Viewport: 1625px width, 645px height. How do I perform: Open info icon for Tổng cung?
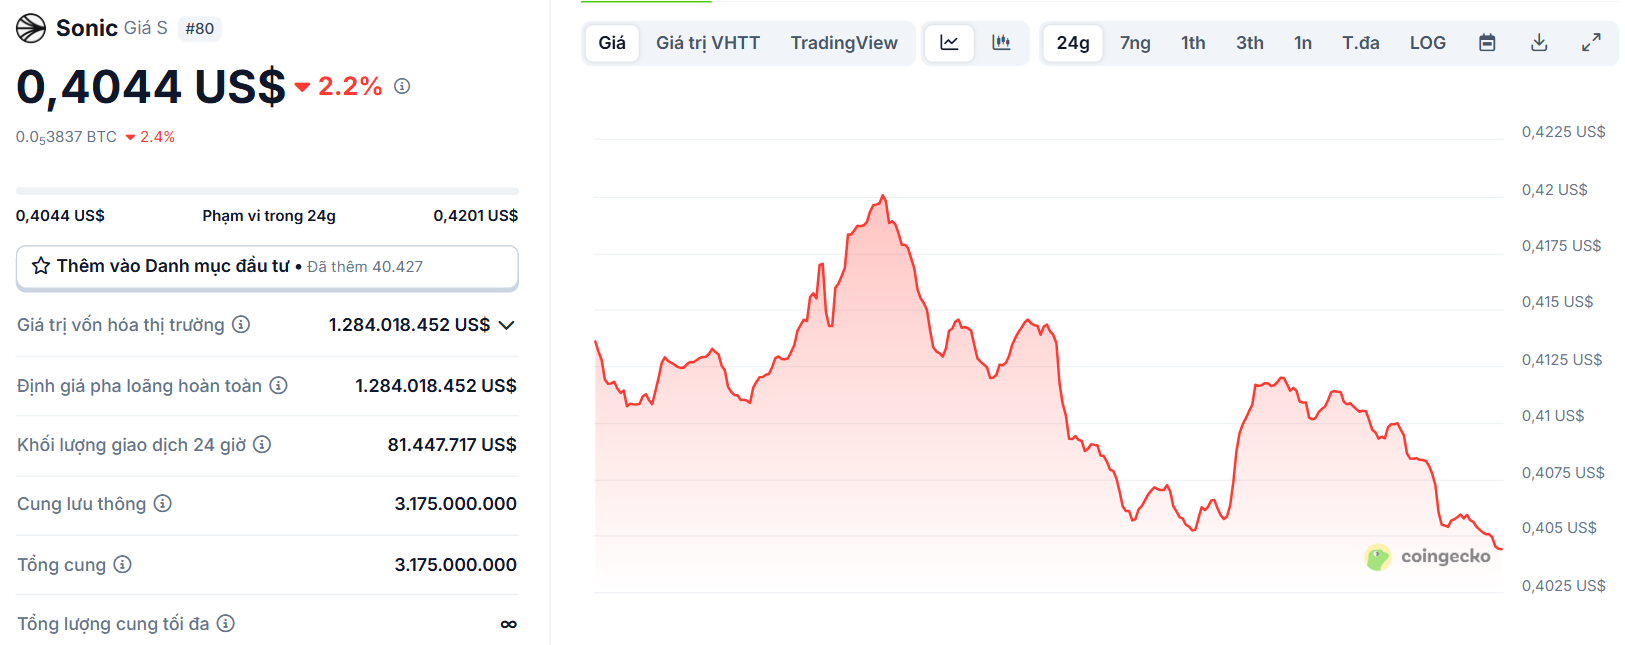point(122,564)
